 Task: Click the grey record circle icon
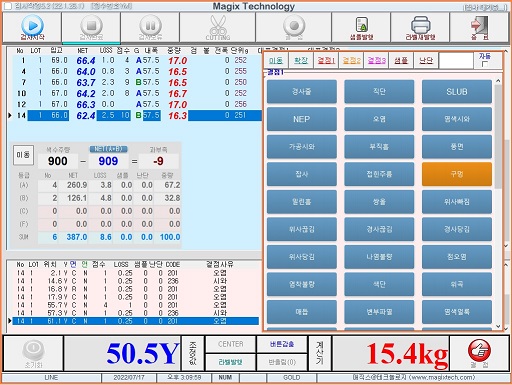[294, 25]
